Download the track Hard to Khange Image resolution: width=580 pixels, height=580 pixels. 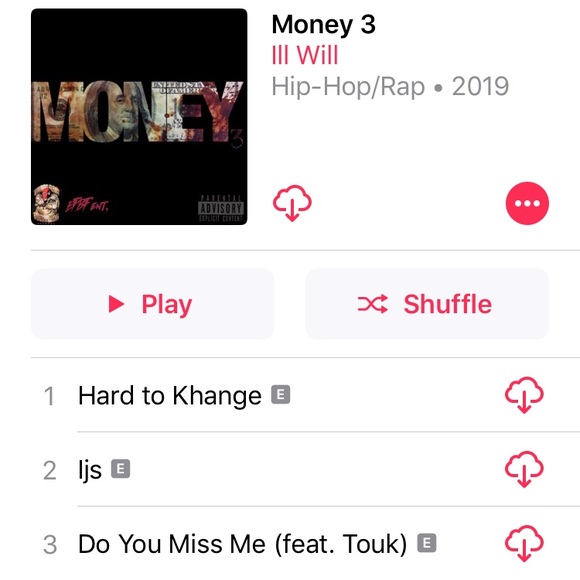pyautogui.click(x=524, y=395)
